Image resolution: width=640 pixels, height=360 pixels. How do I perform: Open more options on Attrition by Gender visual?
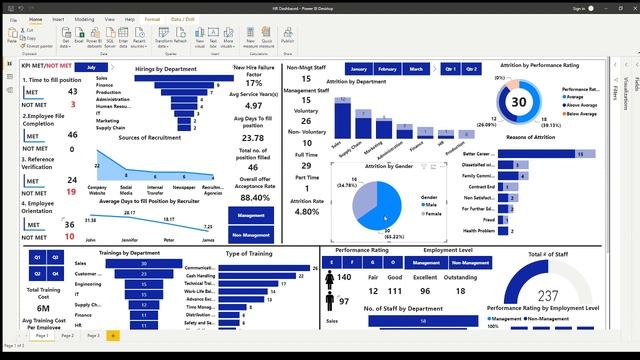click(x=442, y=166)
